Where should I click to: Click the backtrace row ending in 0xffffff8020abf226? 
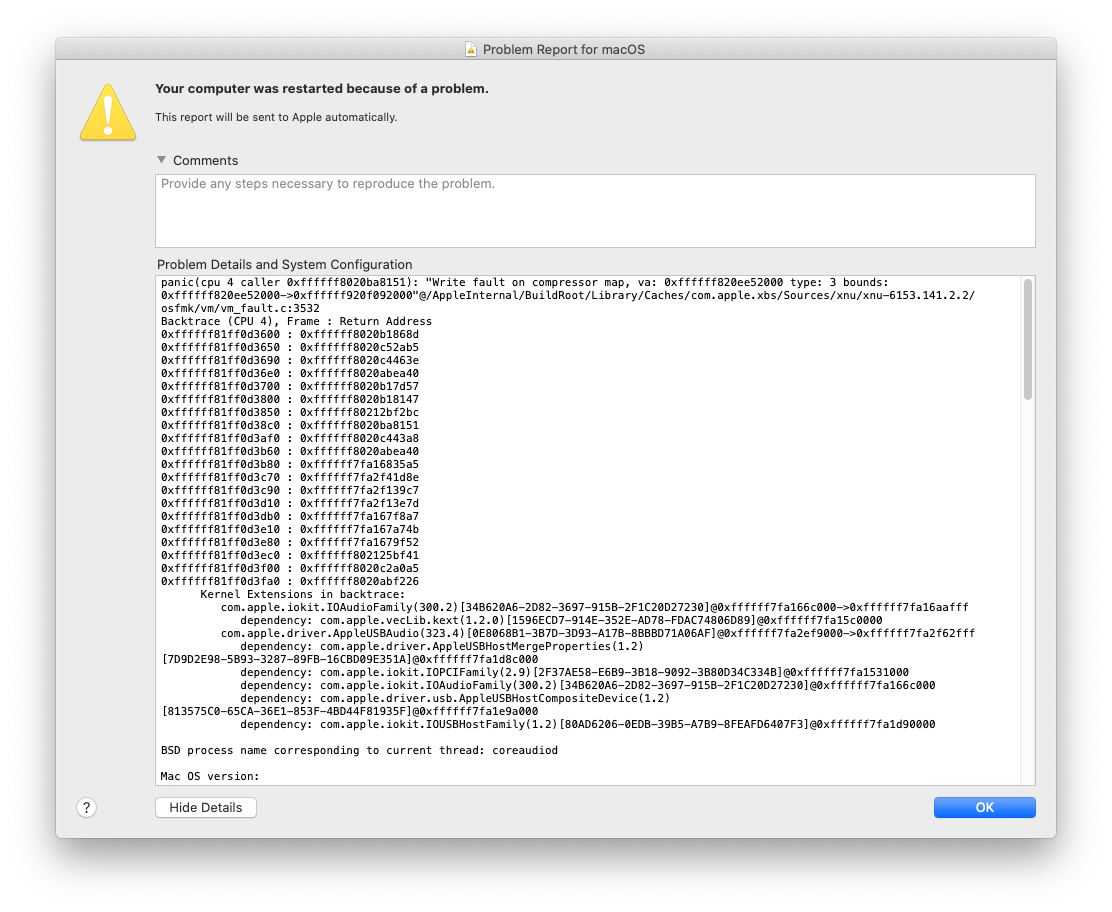290,582
